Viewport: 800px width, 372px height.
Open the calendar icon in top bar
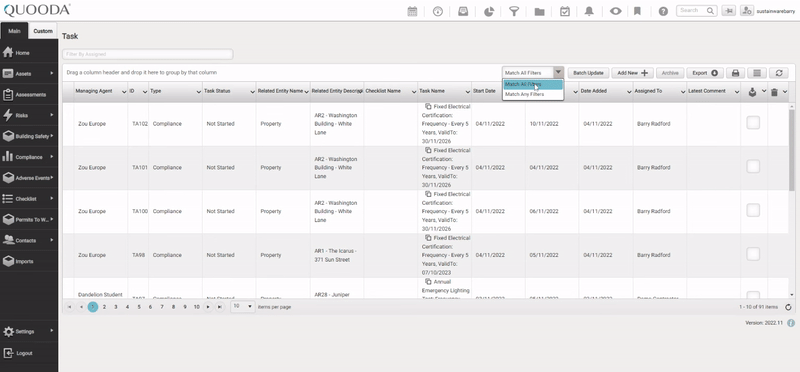(x=412, y=11)
